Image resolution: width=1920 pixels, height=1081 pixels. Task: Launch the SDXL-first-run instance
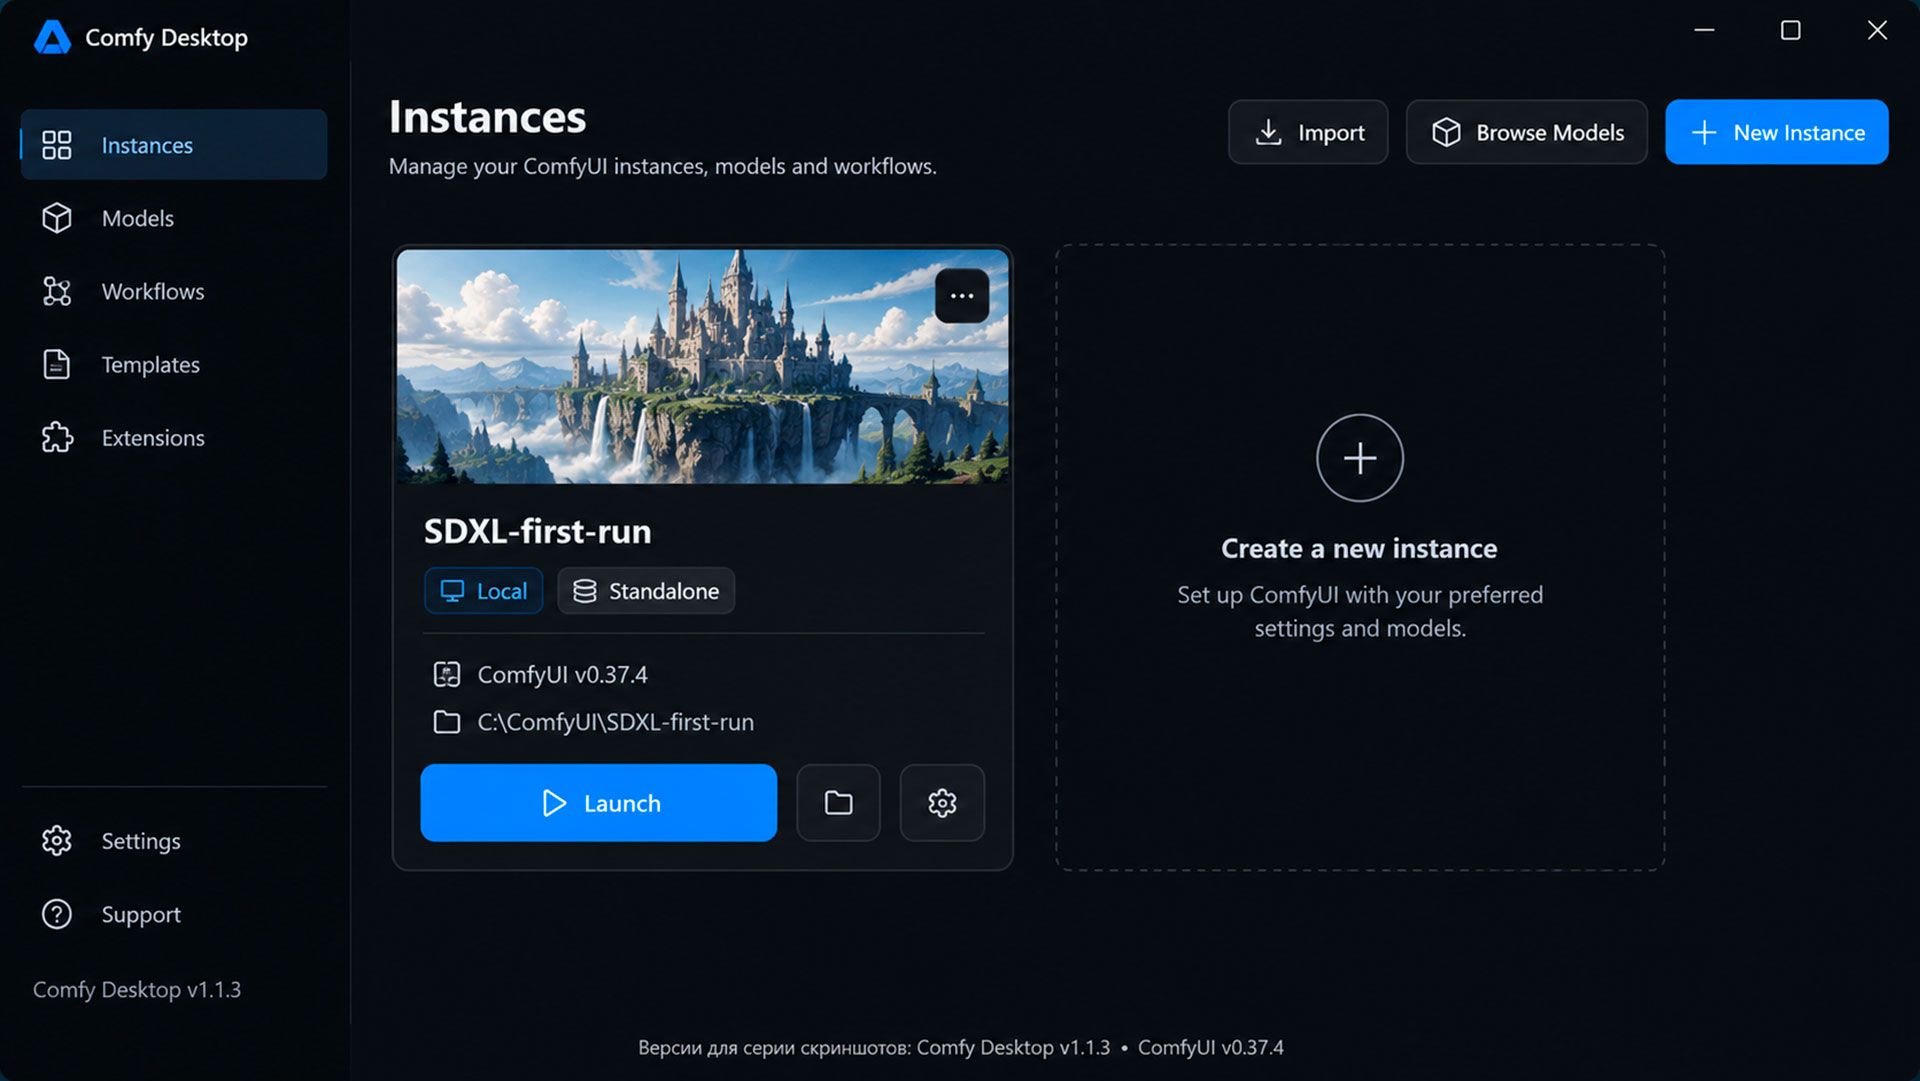[599, 803]
